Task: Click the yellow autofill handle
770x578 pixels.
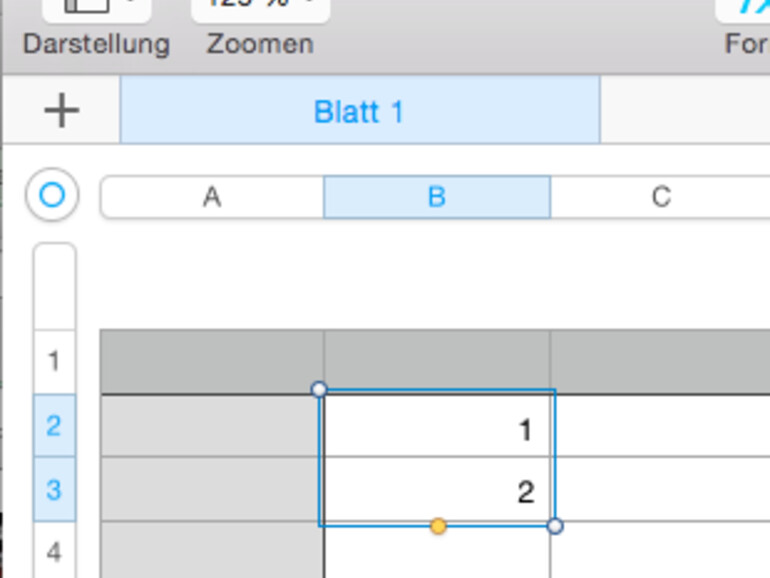Action: [438, 526]
